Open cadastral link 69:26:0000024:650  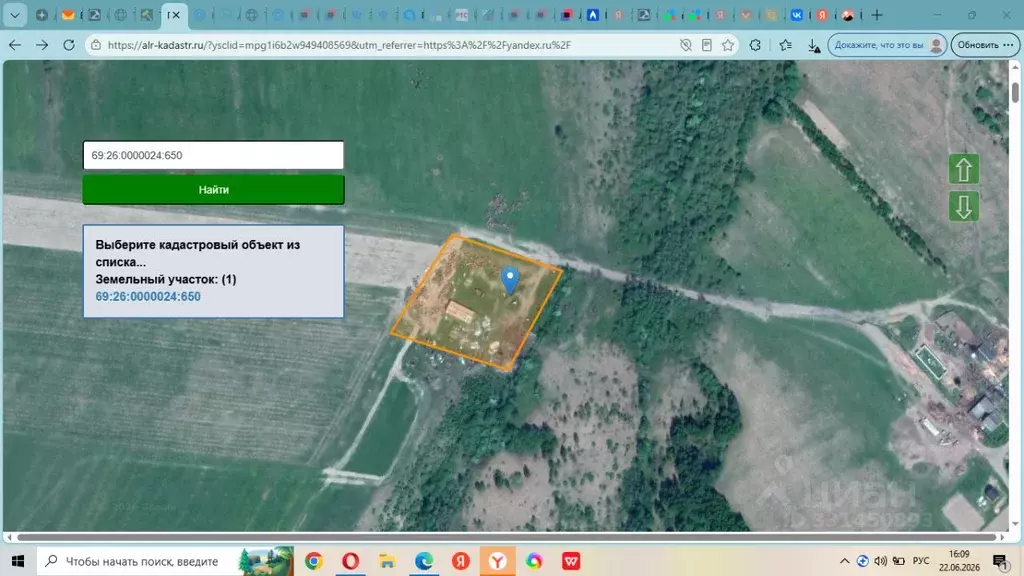[148, 296]
